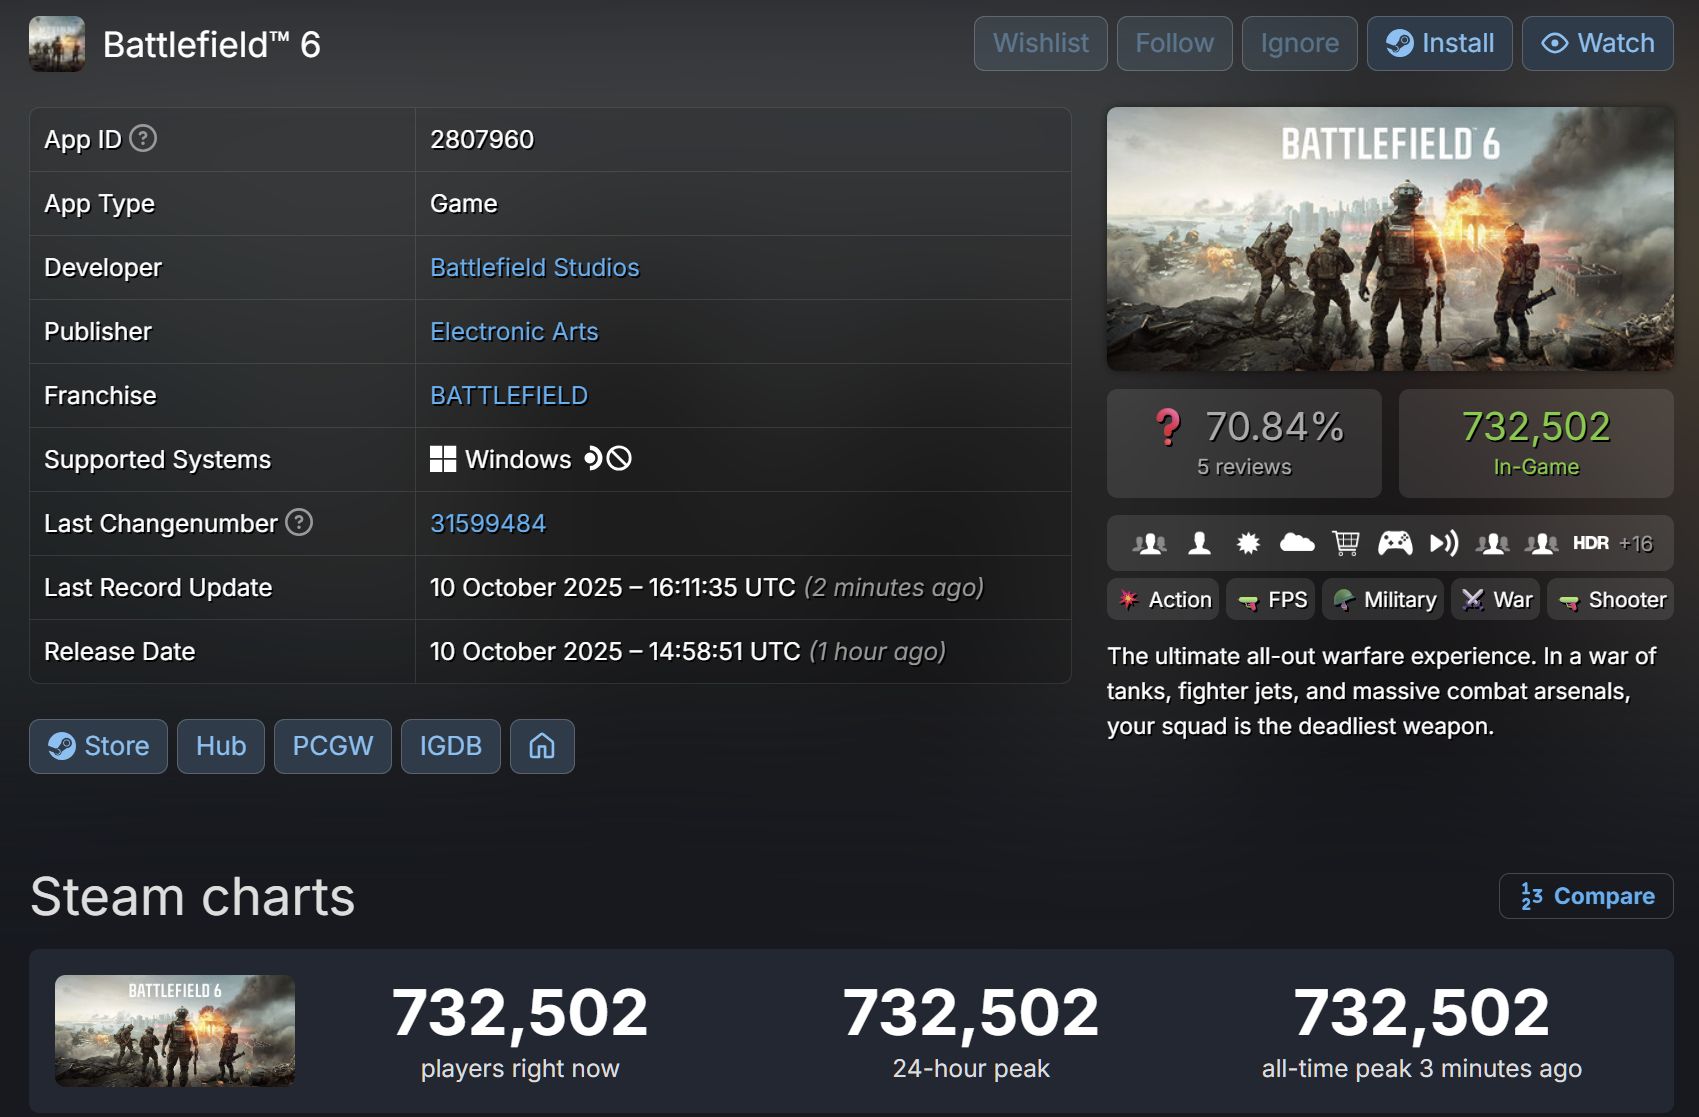Click the Last Record Update timestamp 16:11:35 UTC
This screenshot has height=1117, width=1699.
[x=613, y=587]
